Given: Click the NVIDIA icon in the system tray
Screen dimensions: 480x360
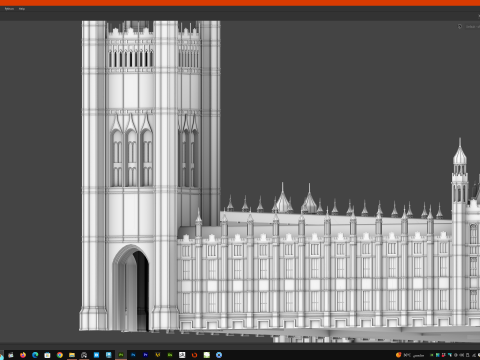Looking at the screenshot, I should pos(432,355).
